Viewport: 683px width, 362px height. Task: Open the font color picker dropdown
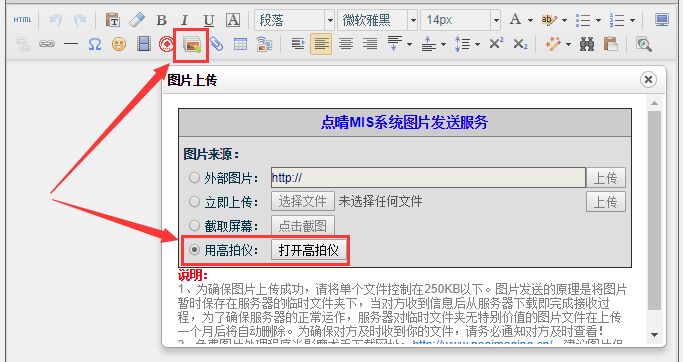(x=530, y=20)
